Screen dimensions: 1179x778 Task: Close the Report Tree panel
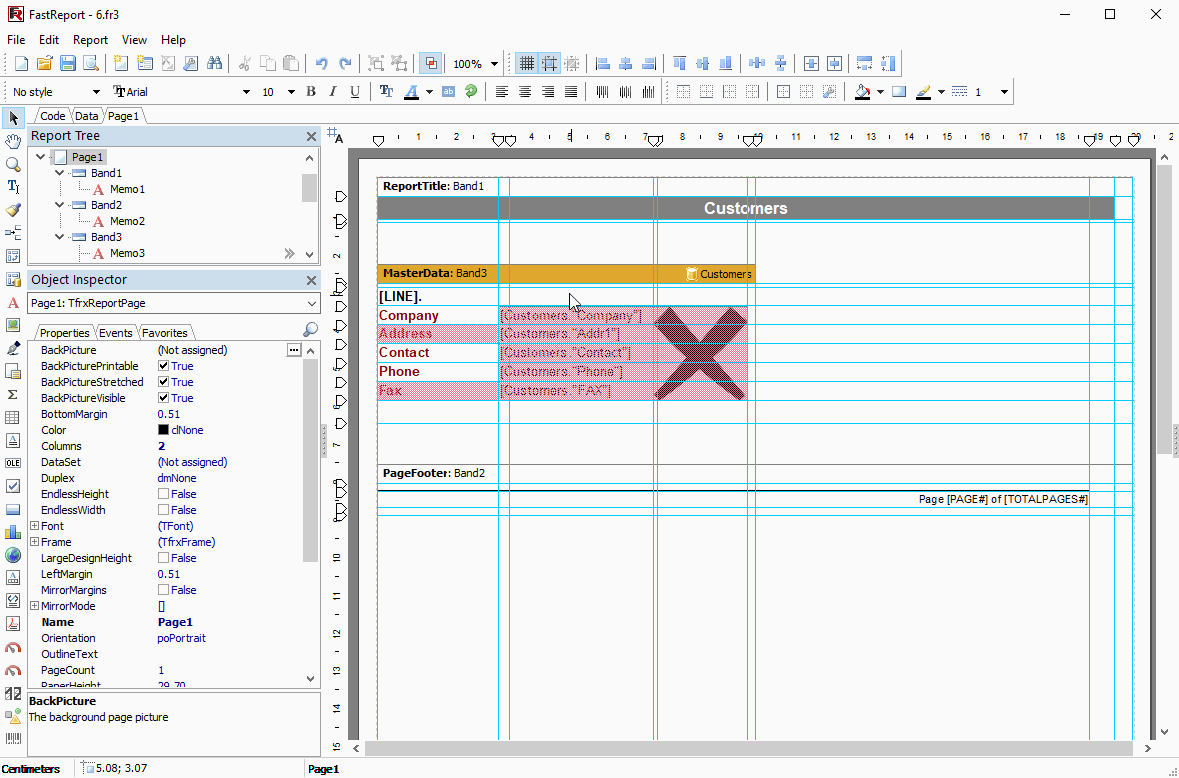[311, 136]
